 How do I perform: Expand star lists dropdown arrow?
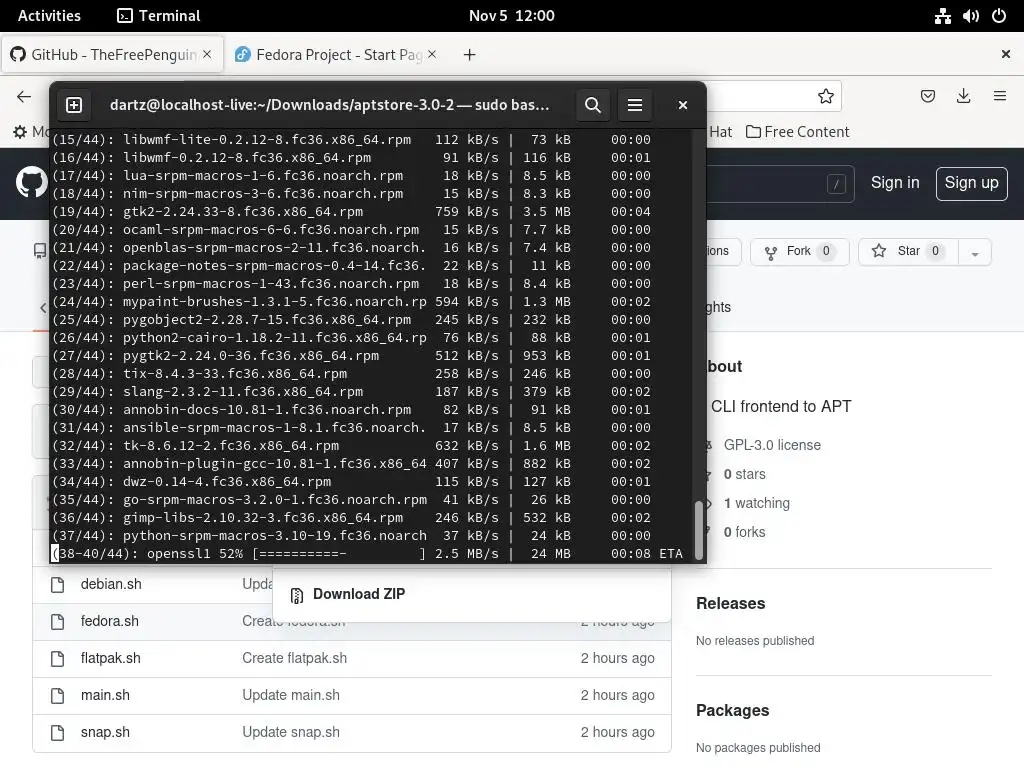pyautogui.click(x=975, y=252)
